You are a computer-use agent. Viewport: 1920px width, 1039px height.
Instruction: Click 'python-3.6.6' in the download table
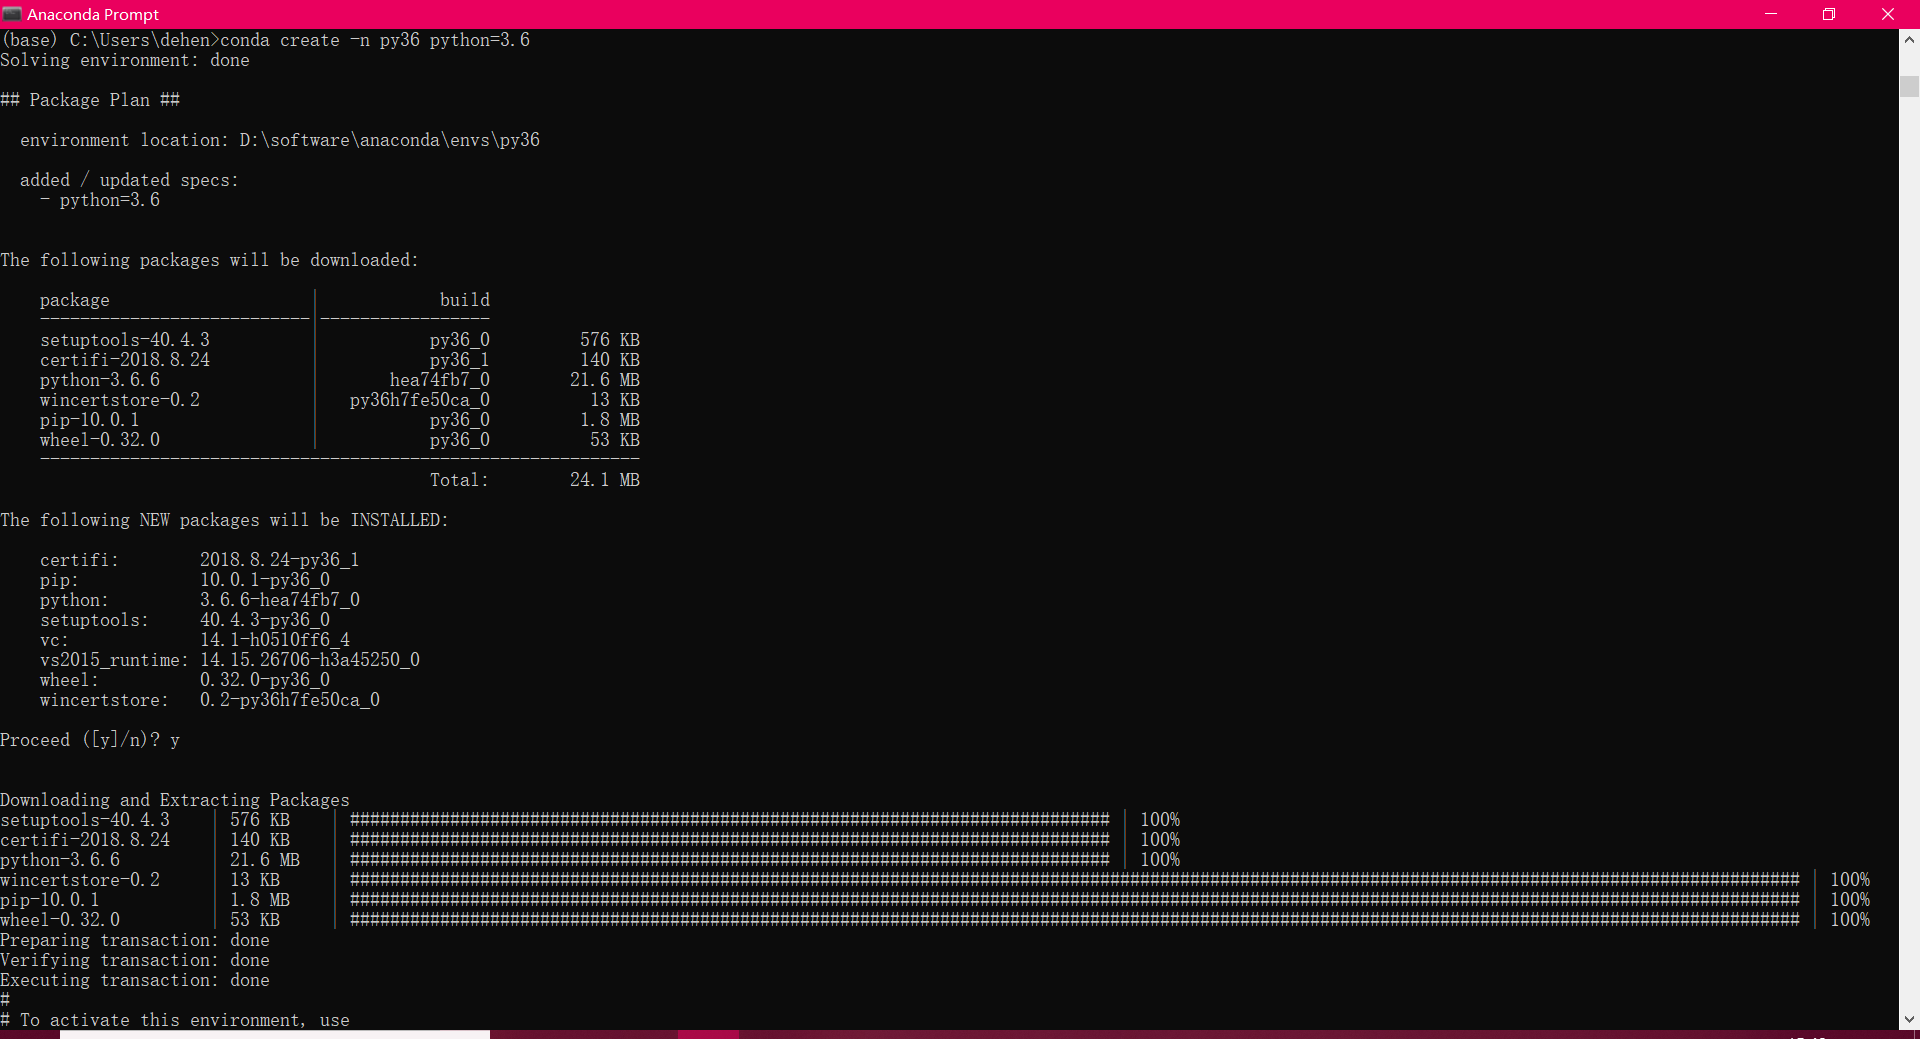pyautogui.click(x=100, y=380)
